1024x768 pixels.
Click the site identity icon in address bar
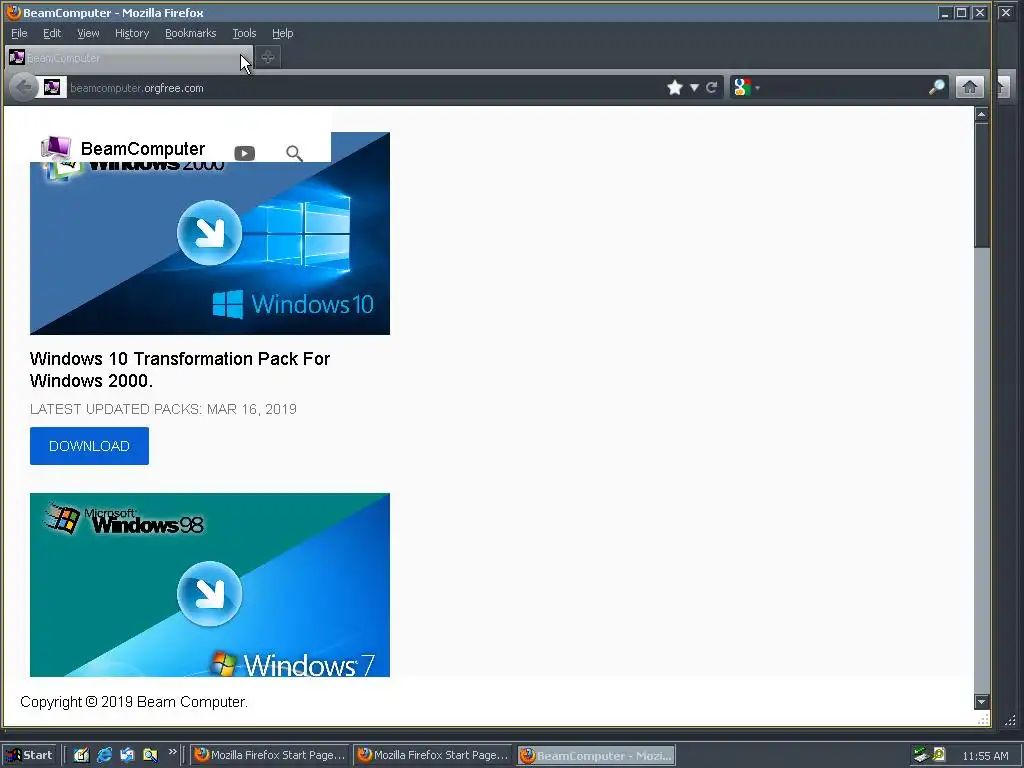[52, 88]
